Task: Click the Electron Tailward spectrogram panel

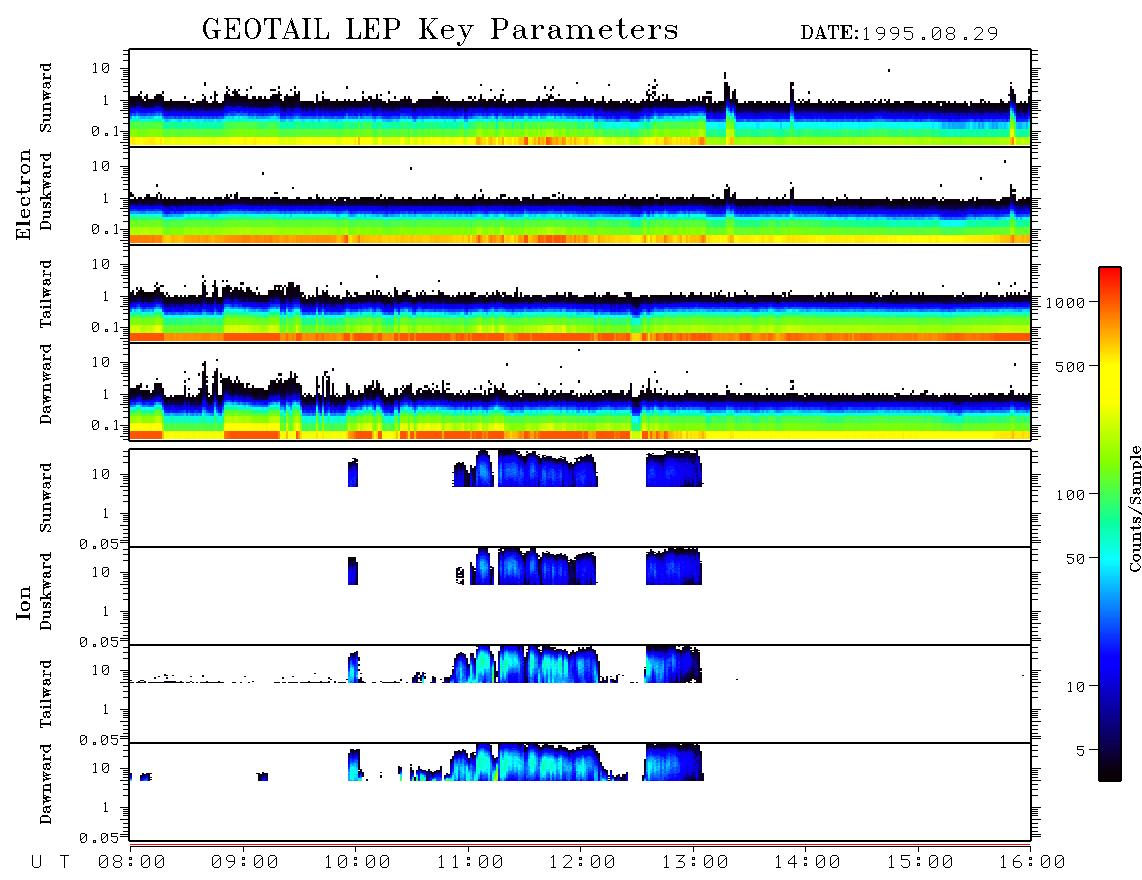Action: point(580,294)
